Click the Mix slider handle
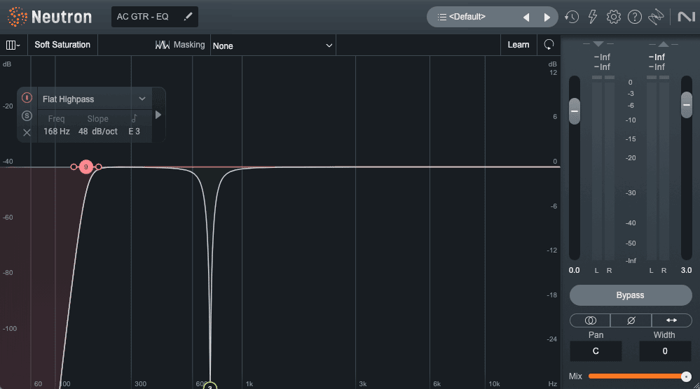Screen dimensions: 700x389 tap(686, 376)
